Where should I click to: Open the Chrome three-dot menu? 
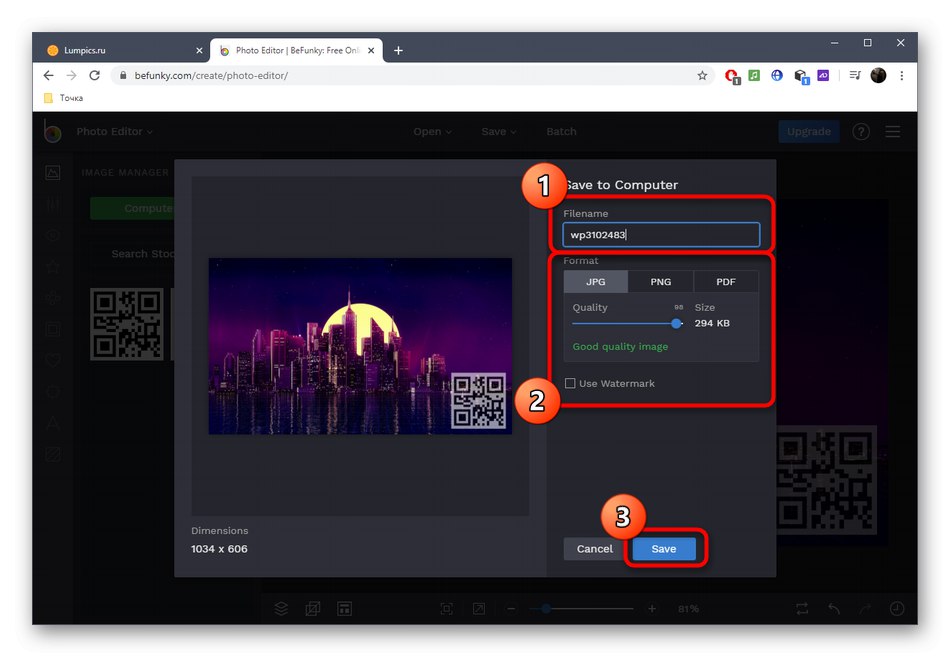point(902,75)
